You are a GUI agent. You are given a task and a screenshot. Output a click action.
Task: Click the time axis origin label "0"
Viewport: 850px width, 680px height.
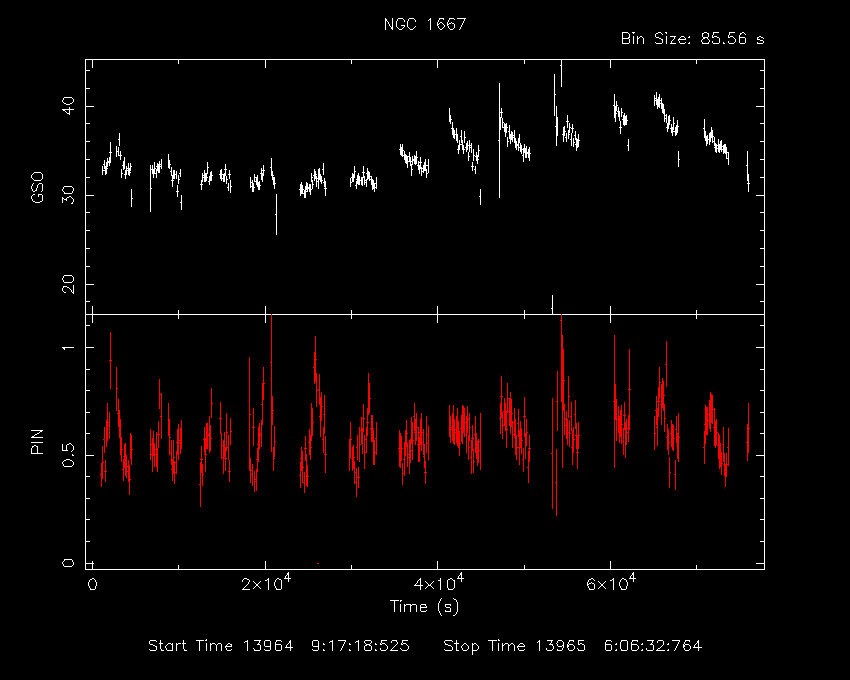coord(93,585)
